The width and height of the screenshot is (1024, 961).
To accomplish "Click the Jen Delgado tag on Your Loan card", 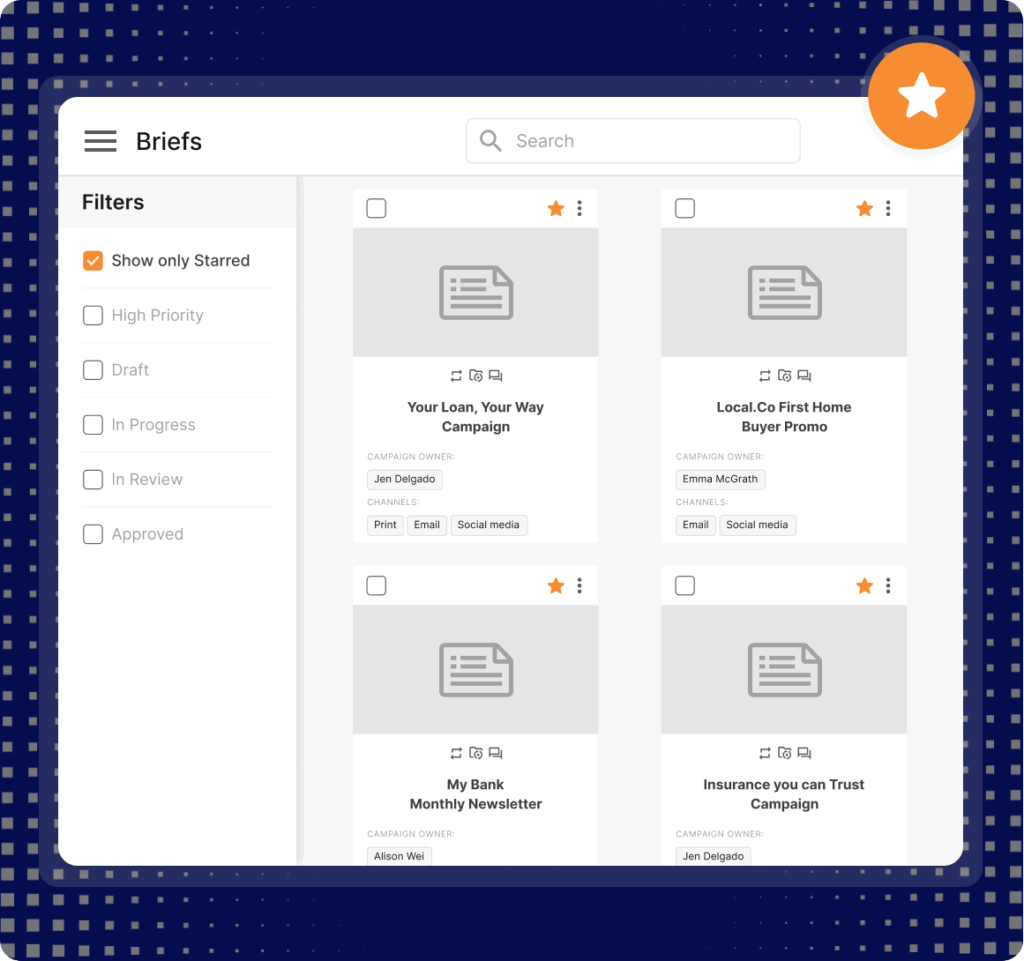I will [x=405, y=479].
